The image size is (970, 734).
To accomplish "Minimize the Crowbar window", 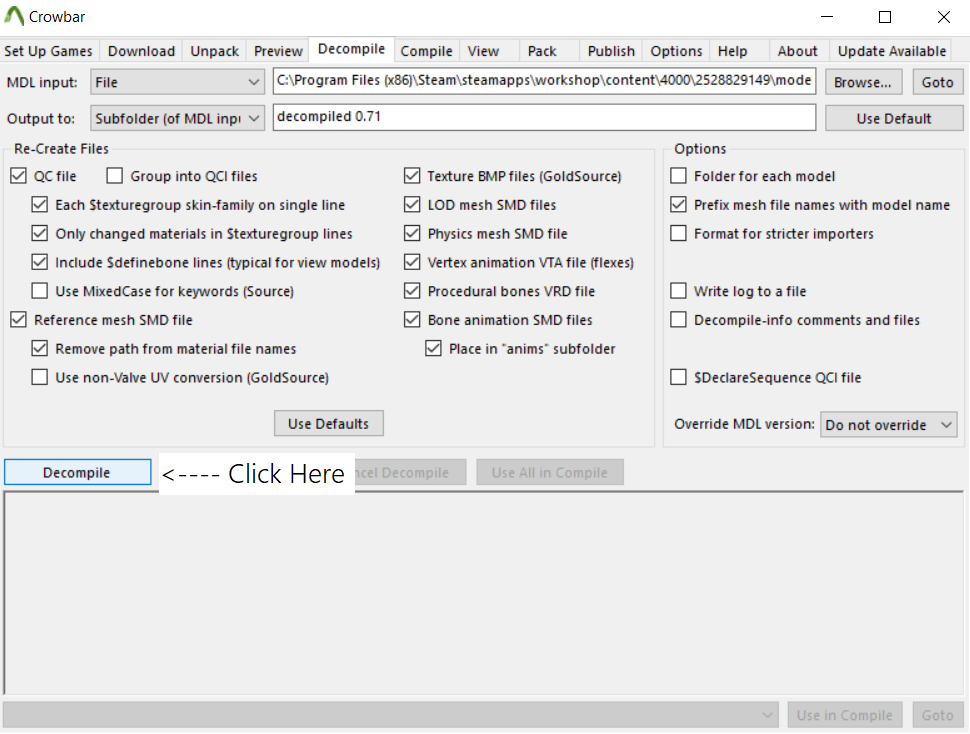I will (x=827, y=17).
